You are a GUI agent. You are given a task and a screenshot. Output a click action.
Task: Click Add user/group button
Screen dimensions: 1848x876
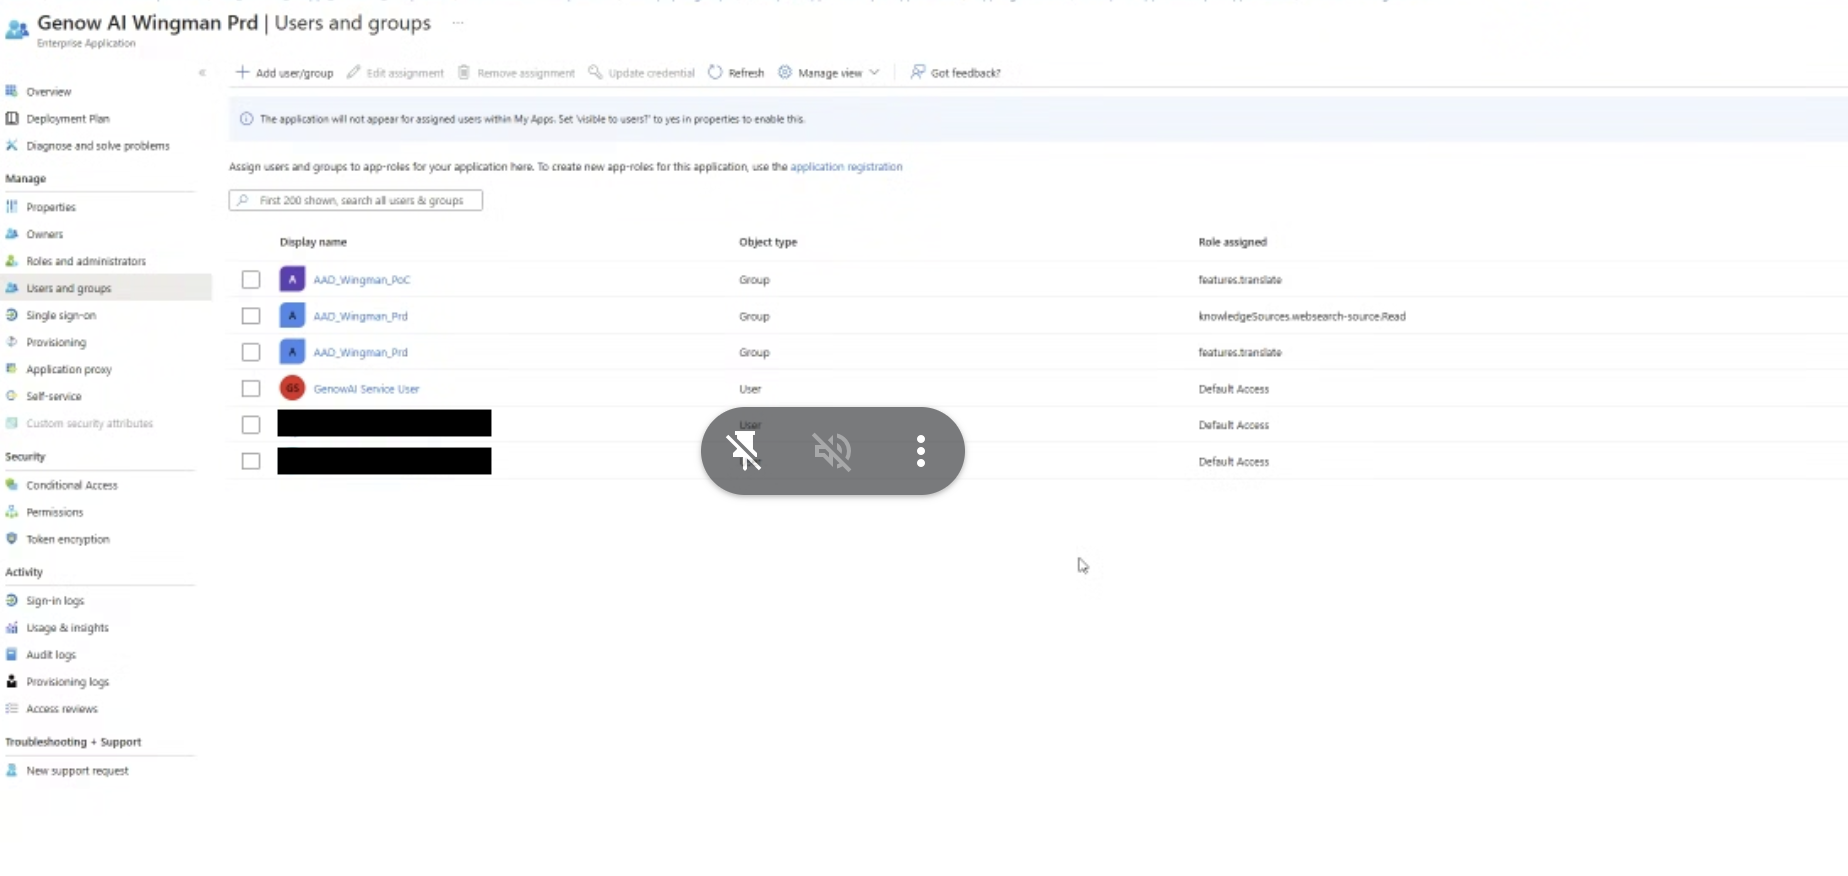coord(284,73)
